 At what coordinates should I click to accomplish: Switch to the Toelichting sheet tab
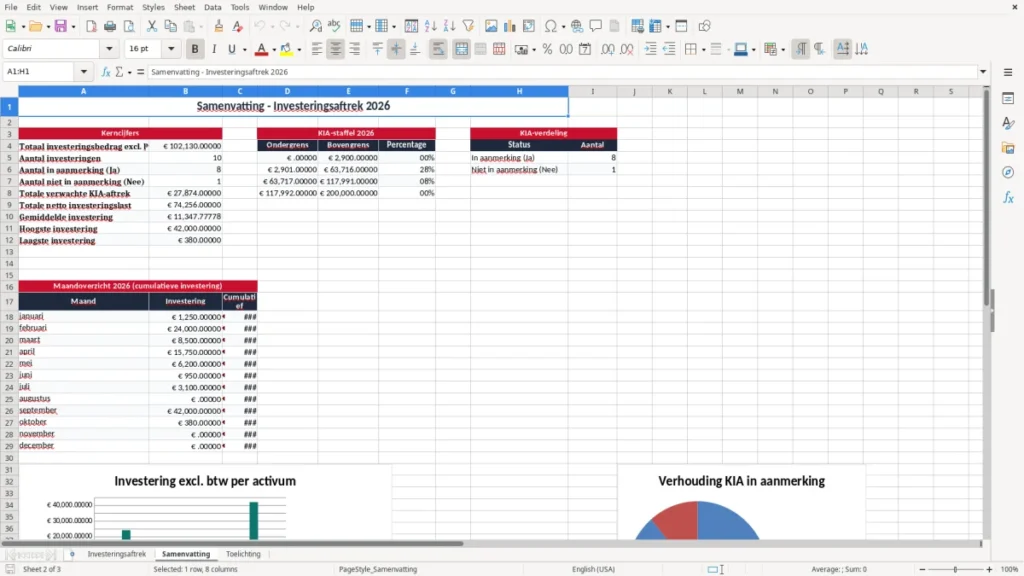point(243,554)
